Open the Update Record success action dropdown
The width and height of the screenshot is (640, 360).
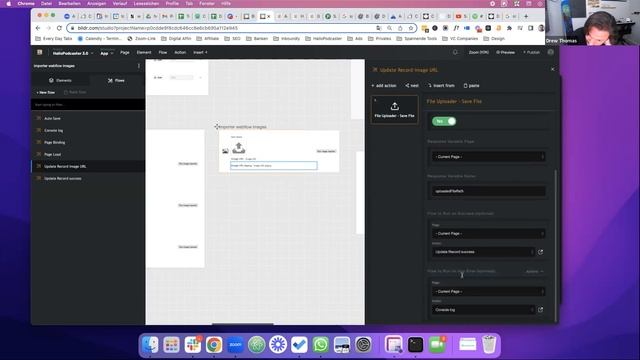pos(483,252)
